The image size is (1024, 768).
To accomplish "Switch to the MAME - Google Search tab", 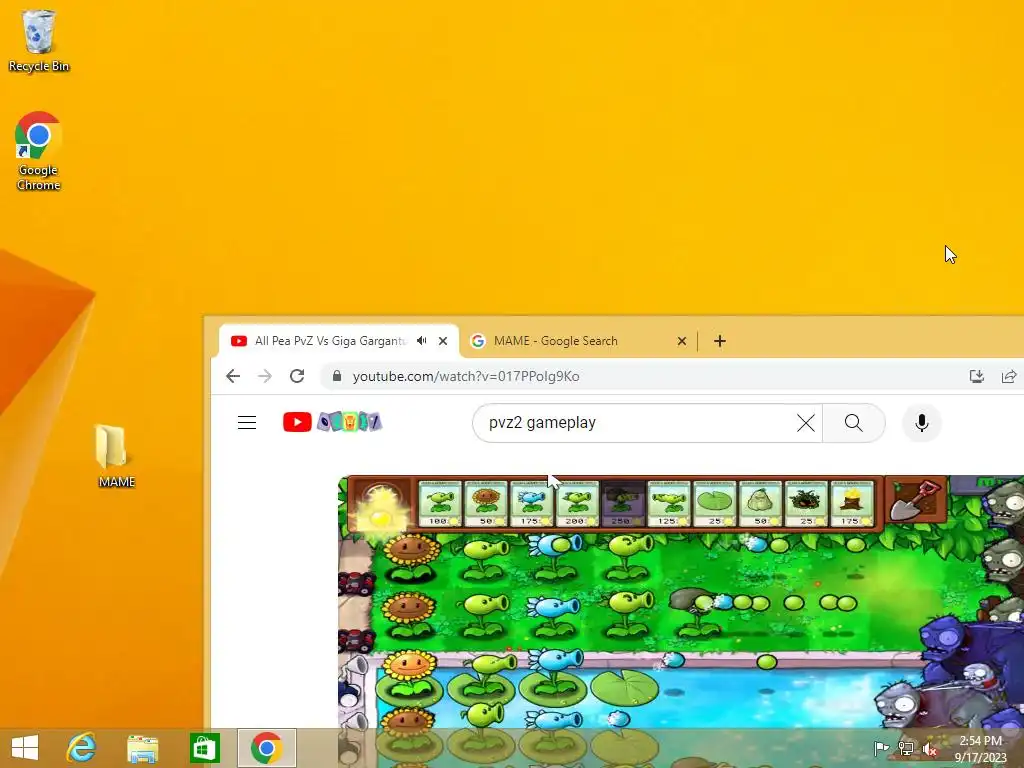I will pyautogui.click(x=579, y=341).
